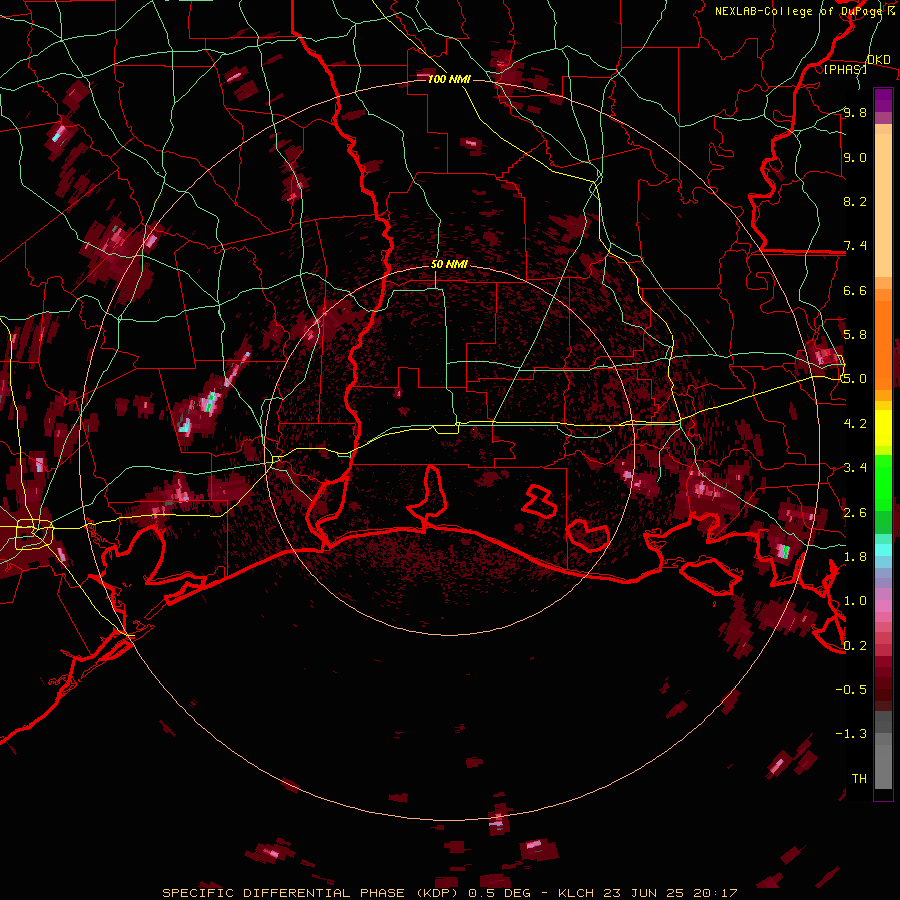Screen dimensions: 900x900
Task: Click the yellow segment of the color bar
Action: click(x=883, y=428)
